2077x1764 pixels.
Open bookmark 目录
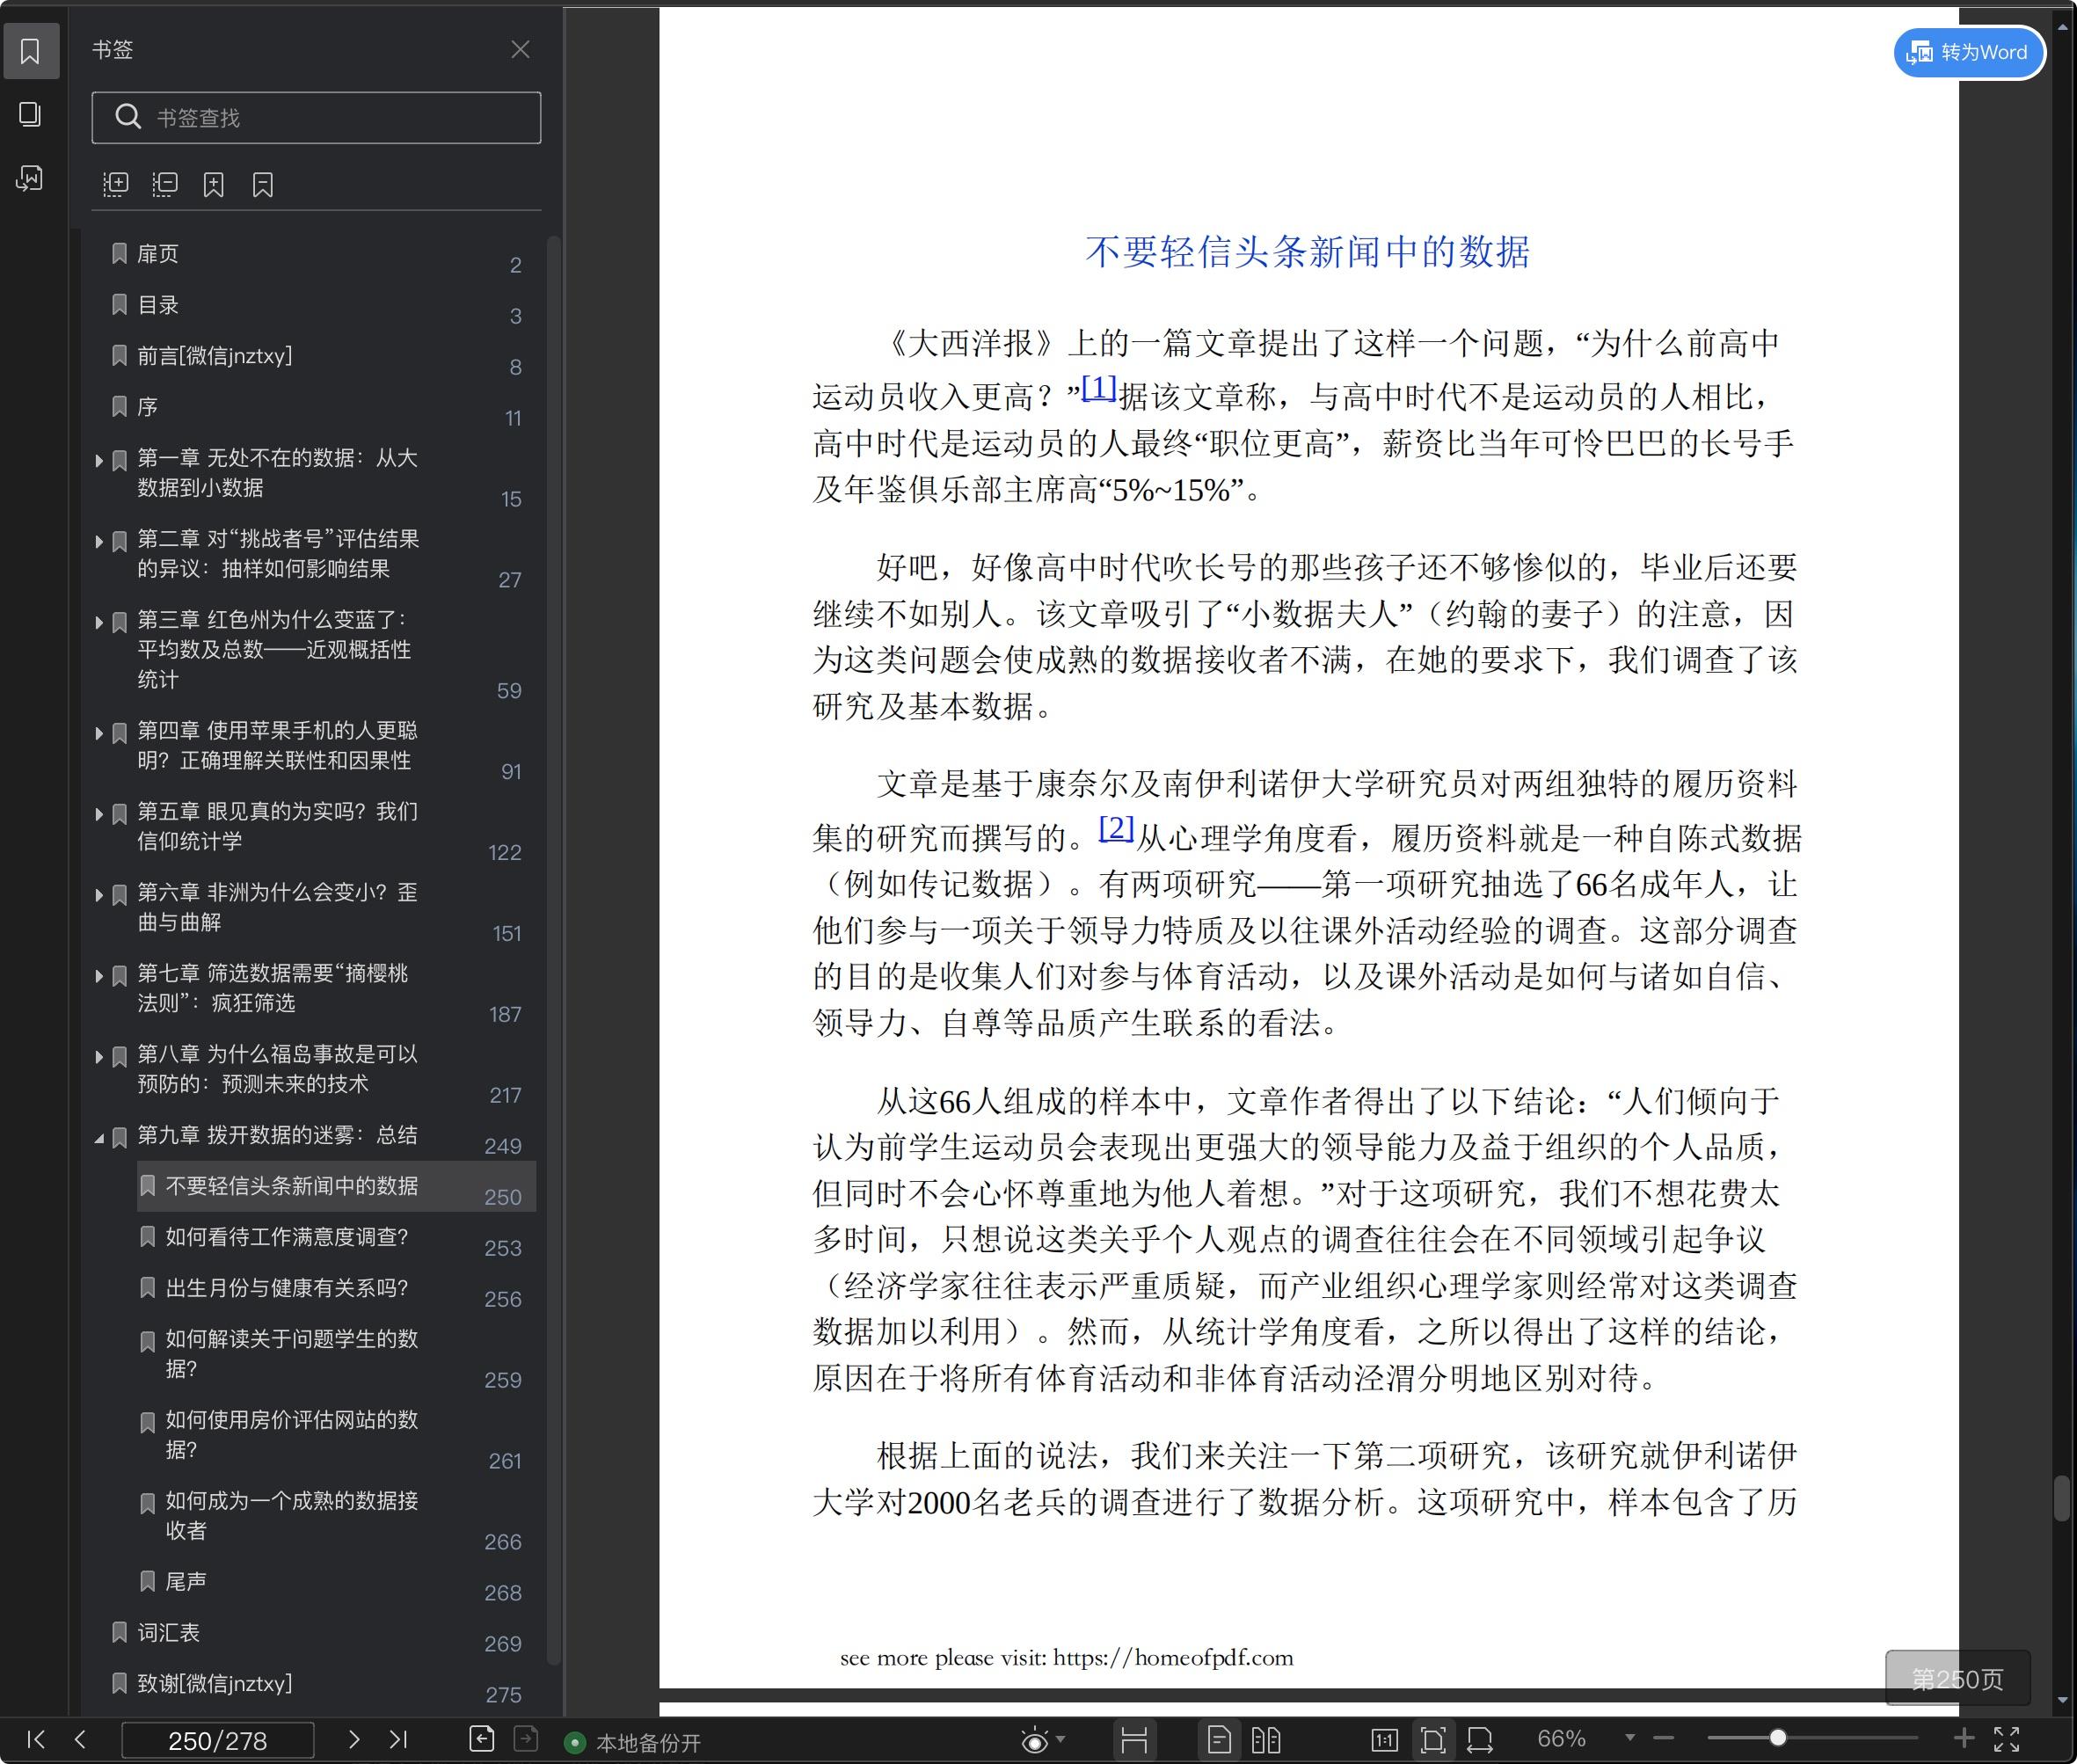[158, 305]
